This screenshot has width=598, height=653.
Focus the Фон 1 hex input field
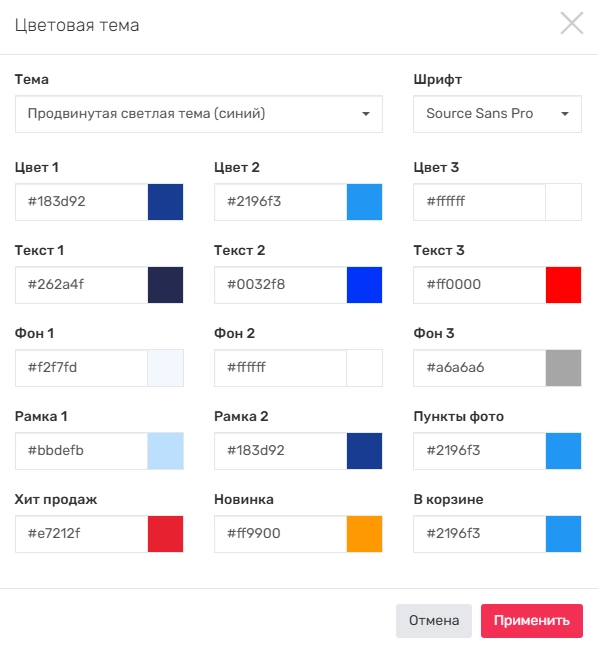tap(81, 368)
